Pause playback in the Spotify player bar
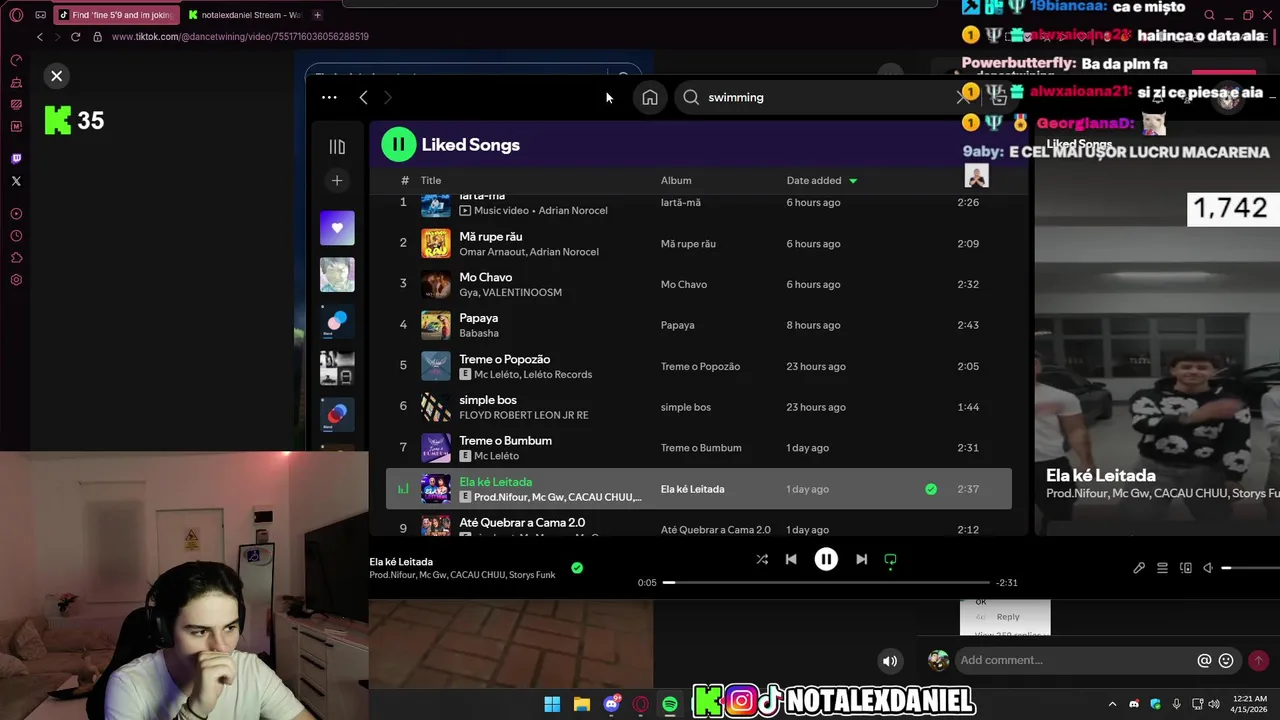 [826, 560]
